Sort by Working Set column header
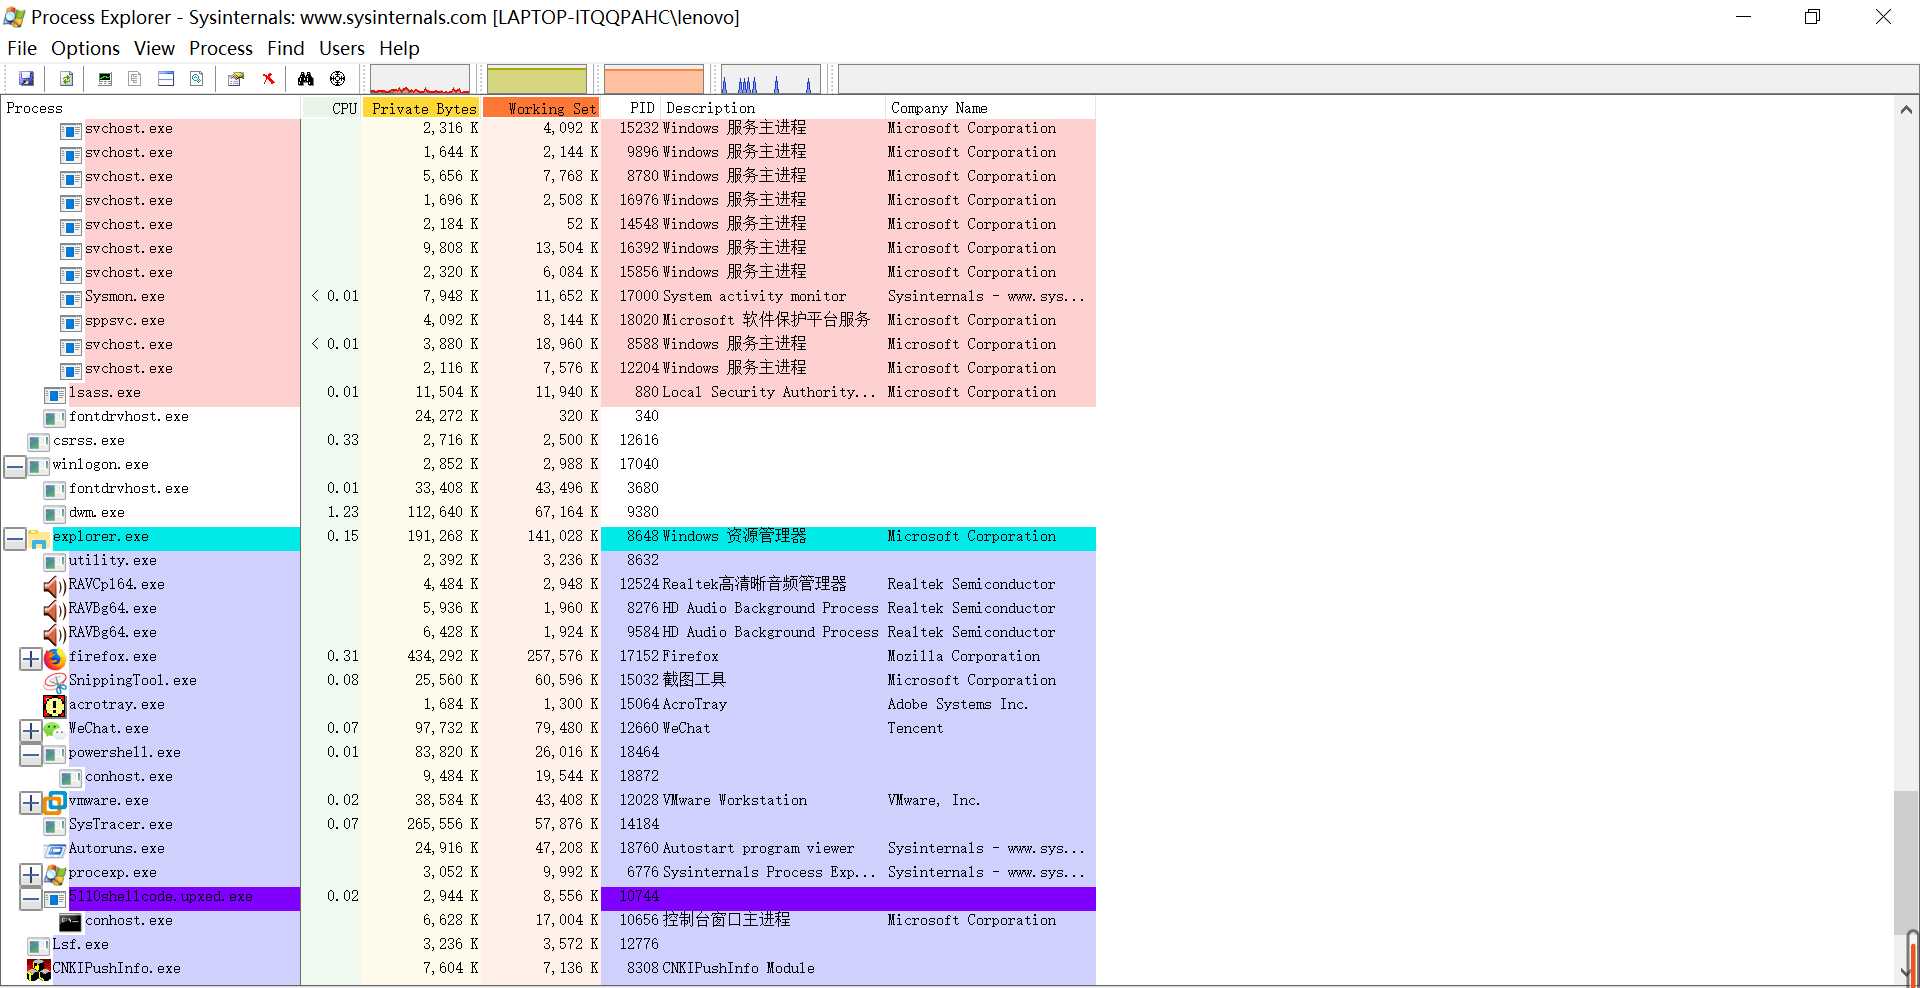This screenshot has height=988, width=1920. tap(541, 108)
